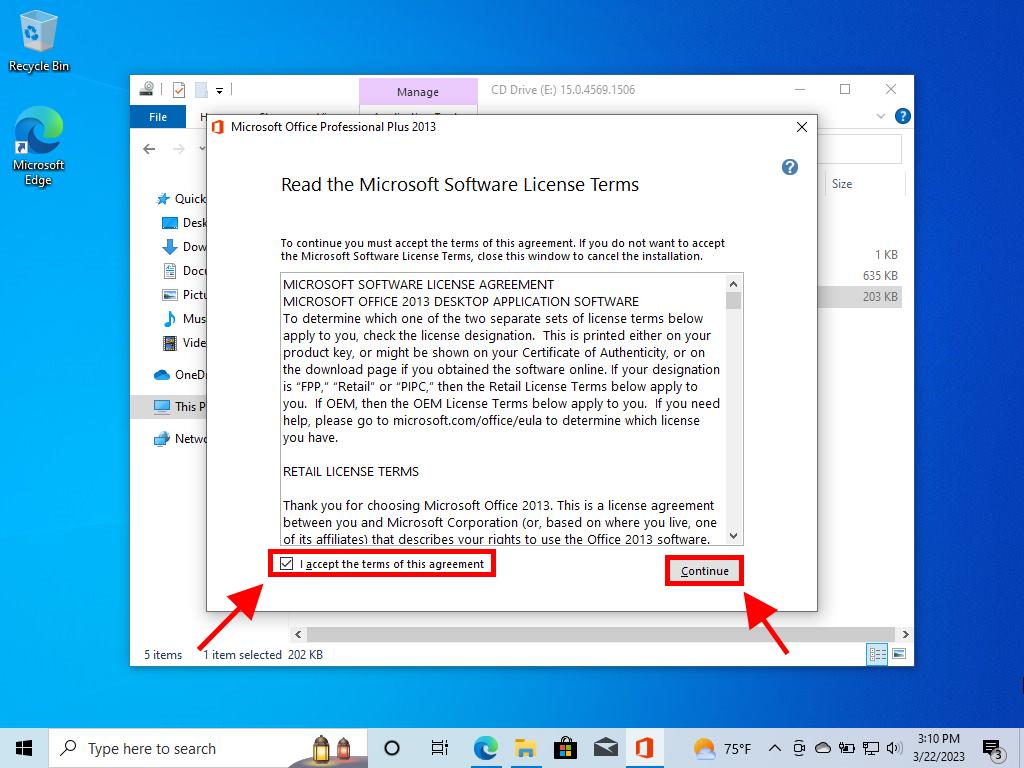Expand the Explorer ribbon chevron
This screenshot has width=1024, height=768.
[881, 116]
